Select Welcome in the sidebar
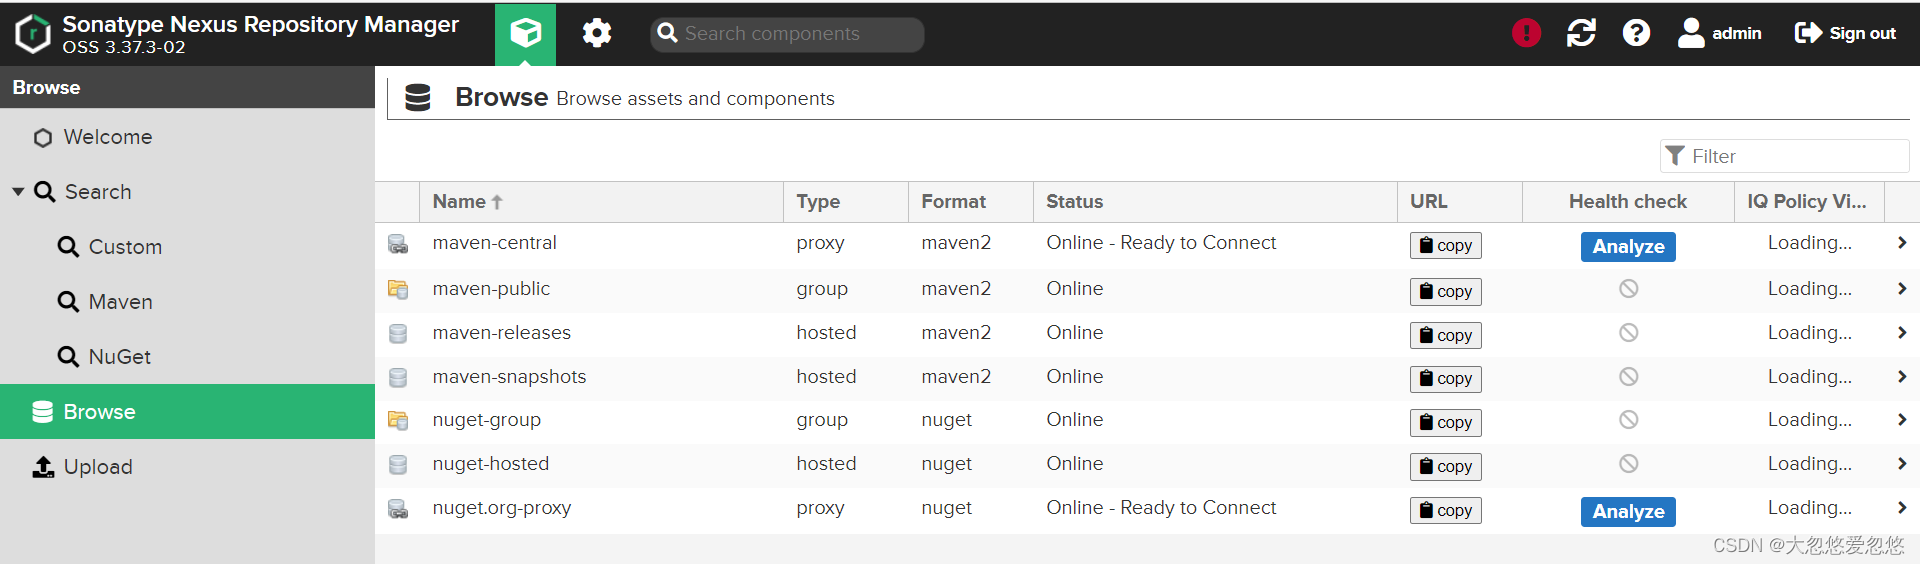Viewport: 1920px width, 564px height. coord(107,137)
